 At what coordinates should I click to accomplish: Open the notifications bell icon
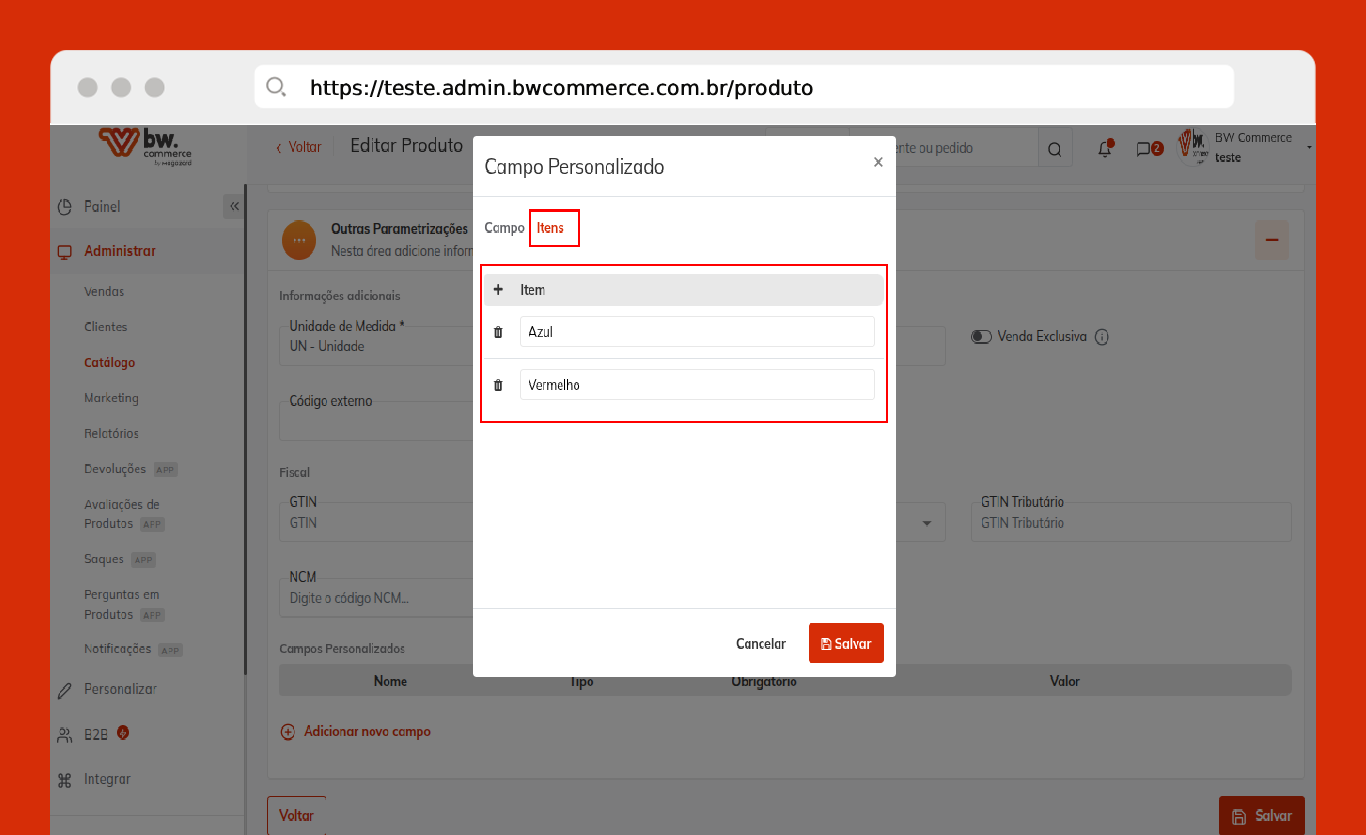click(1104, 149)
